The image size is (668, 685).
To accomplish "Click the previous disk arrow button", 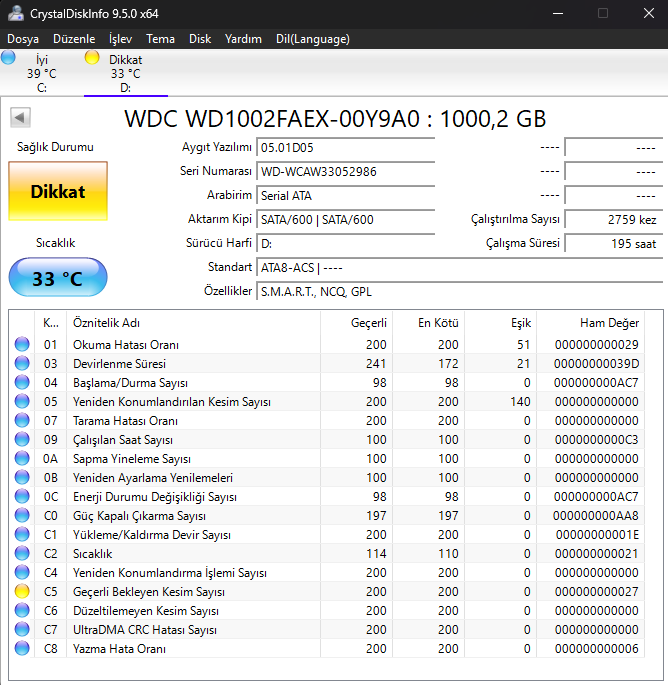I will click(20, 118).
